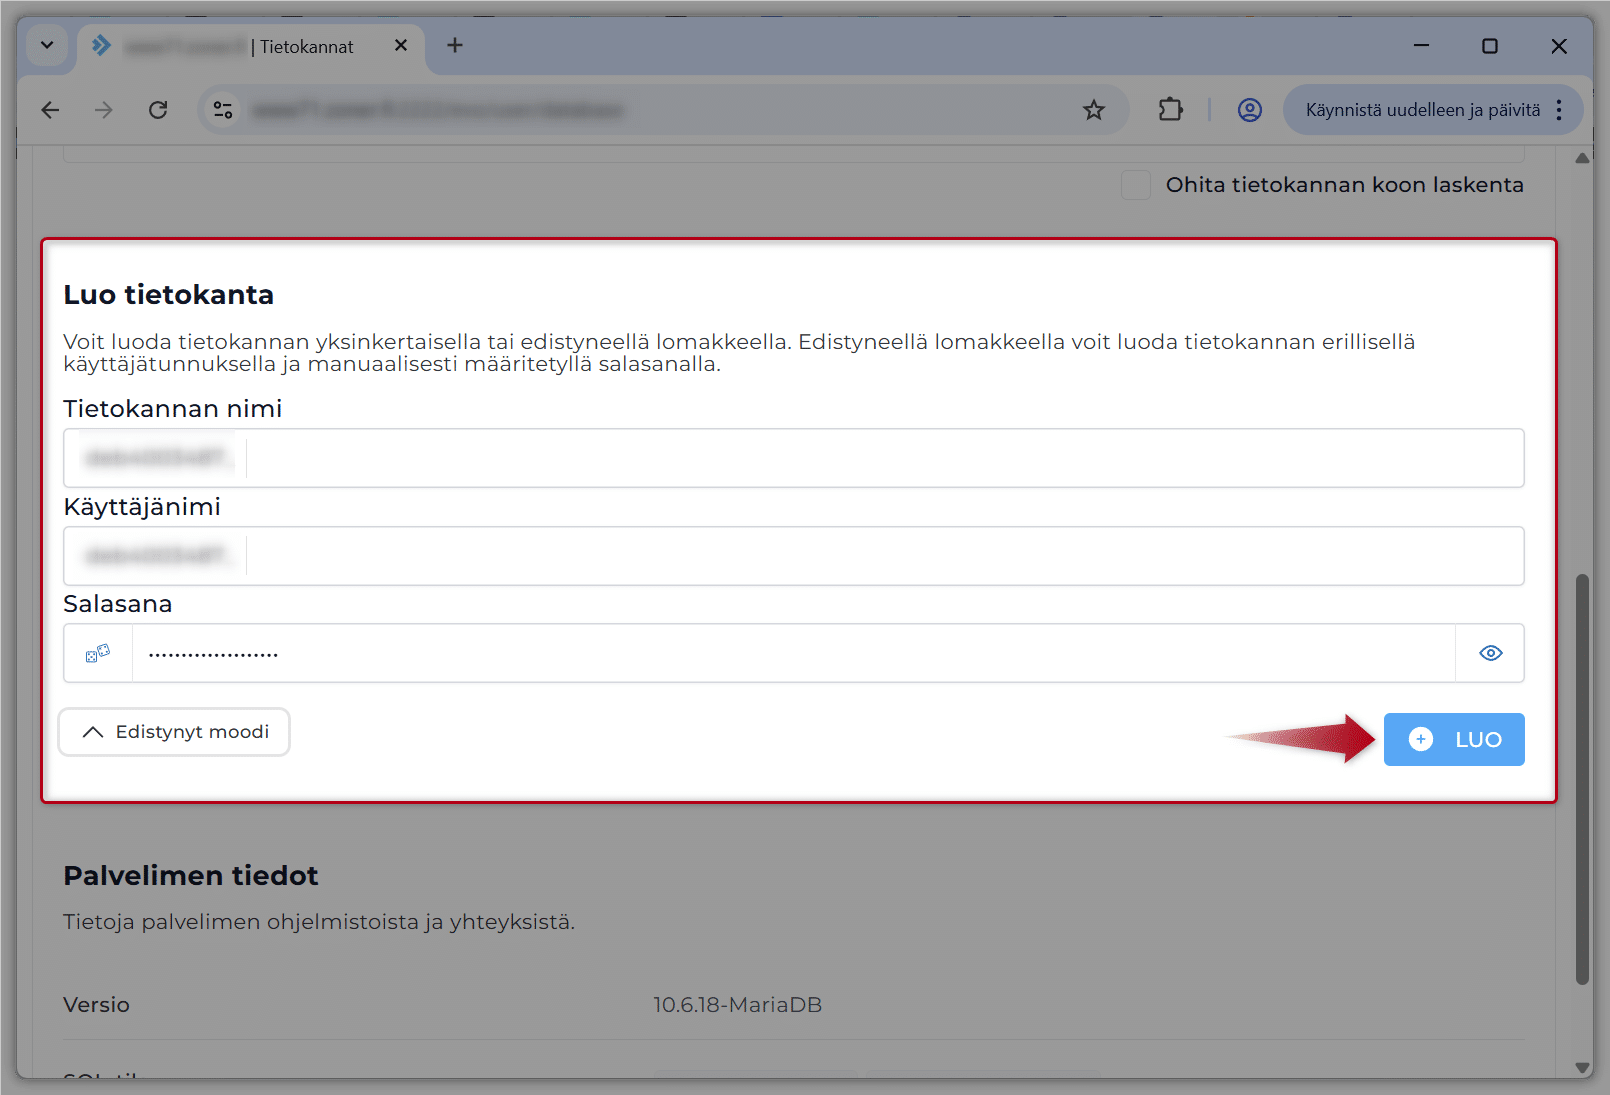Viewport: 1610px width, 1095px height.
Task: Click Käynnistä uudelleen ja päivitä button
Action: (x=1422, y=110)
